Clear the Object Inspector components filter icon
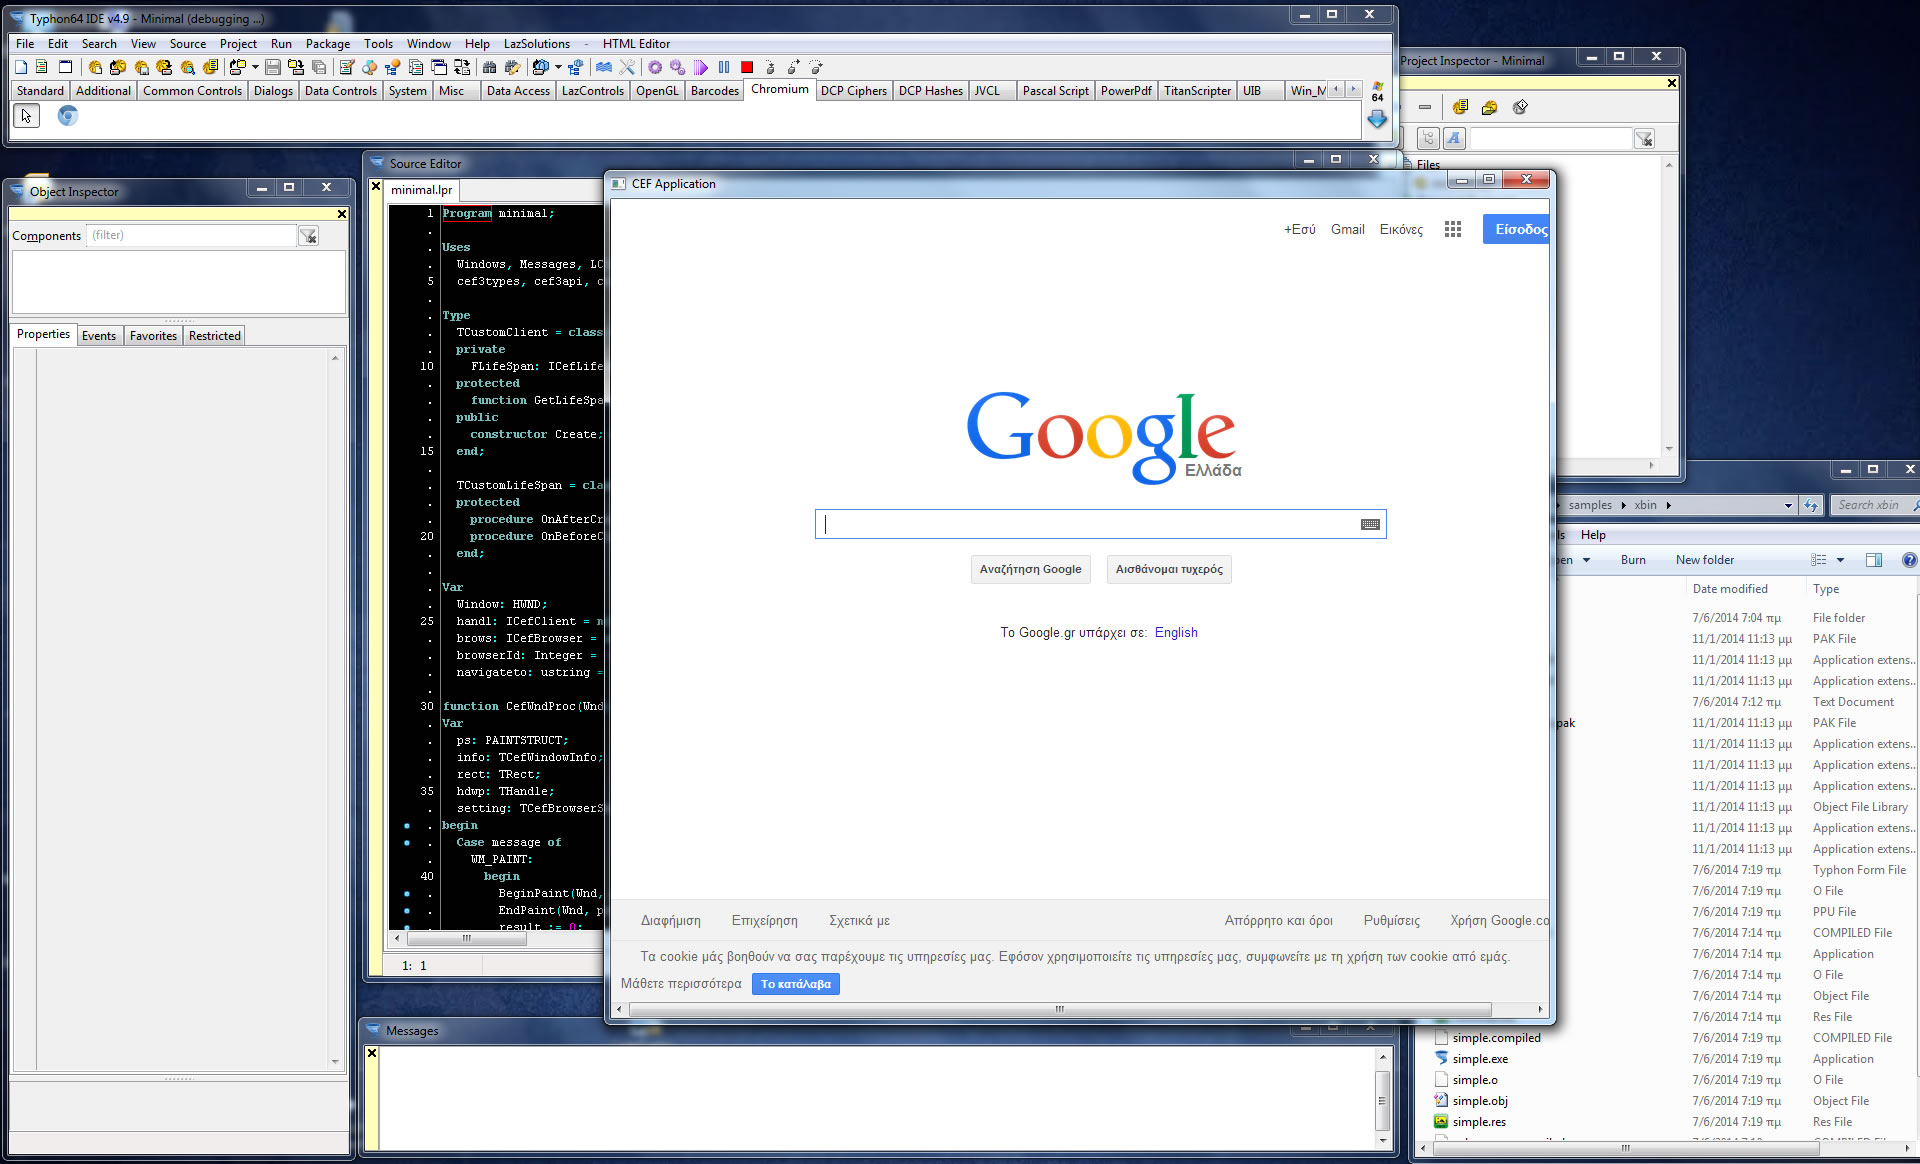 [308, 236]
